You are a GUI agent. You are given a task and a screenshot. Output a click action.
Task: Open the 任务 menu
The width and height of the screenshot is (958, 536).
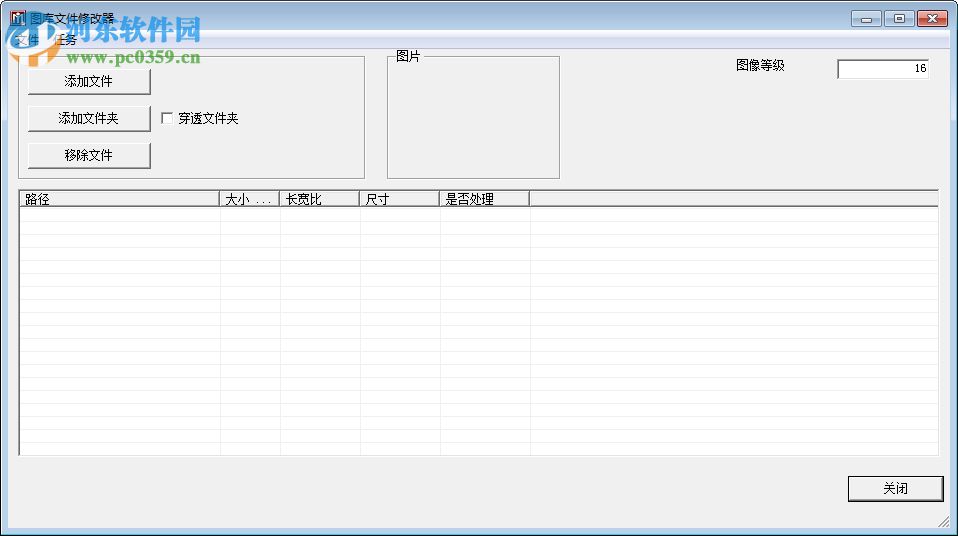pos(65,40)
